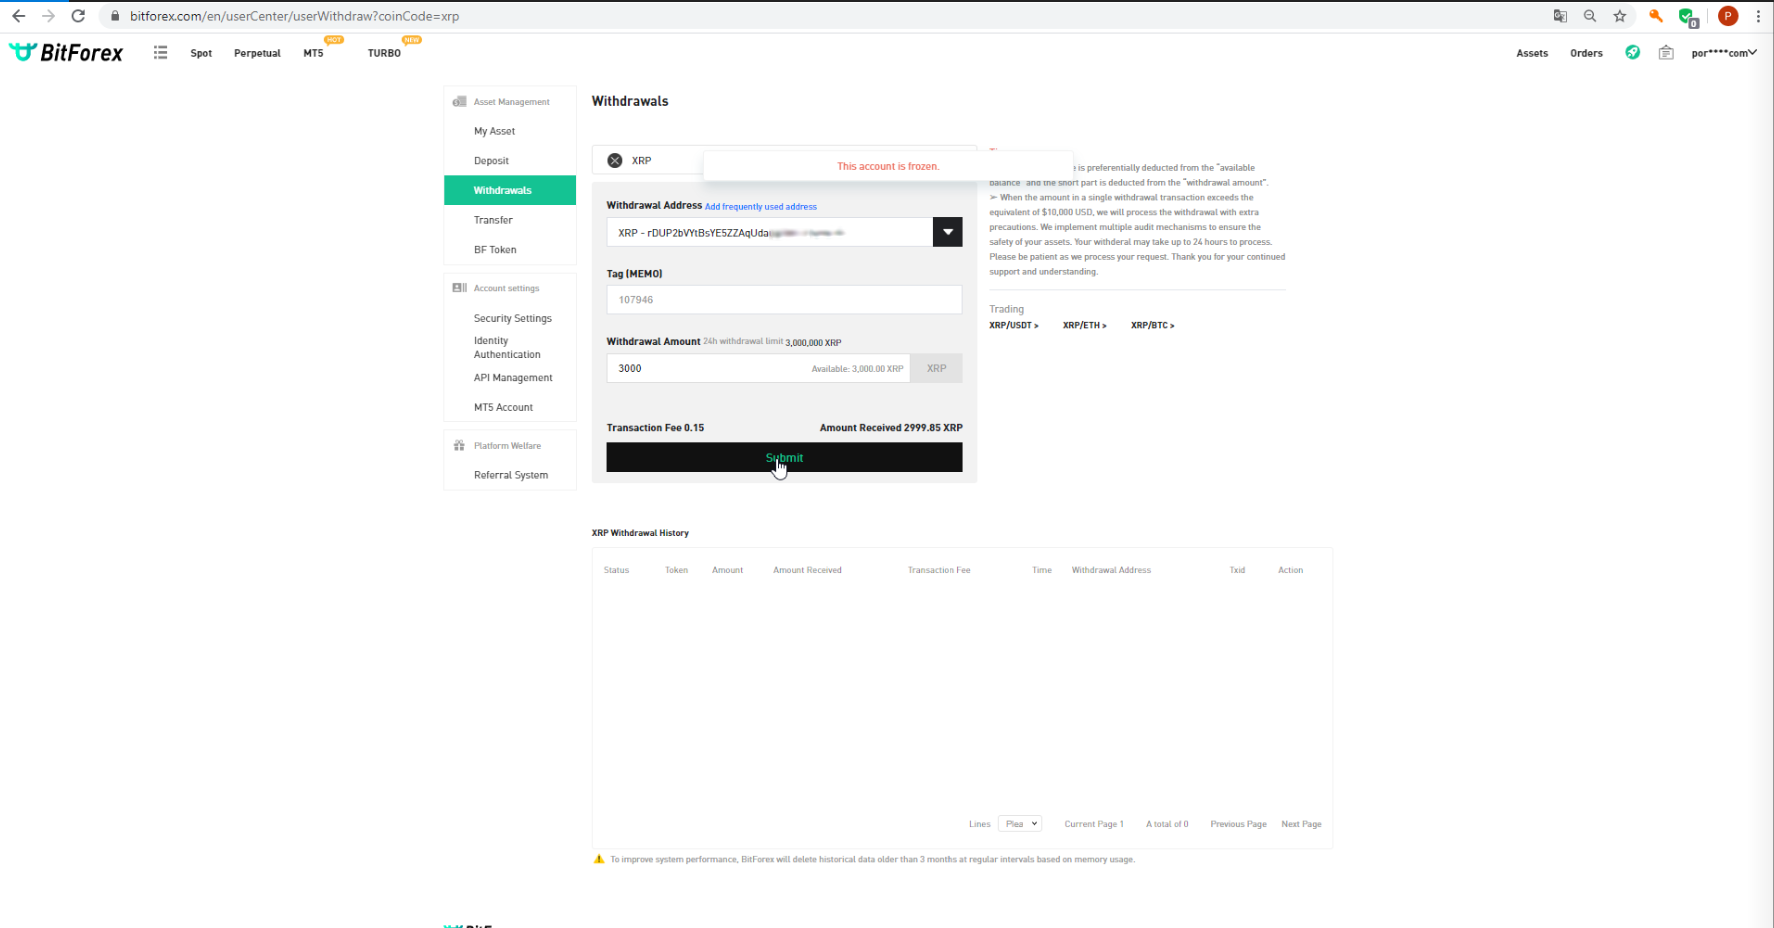The image size is (1774, 928).
Task: Expand the withdrawal address dropdown arrow
Action: 947,232
